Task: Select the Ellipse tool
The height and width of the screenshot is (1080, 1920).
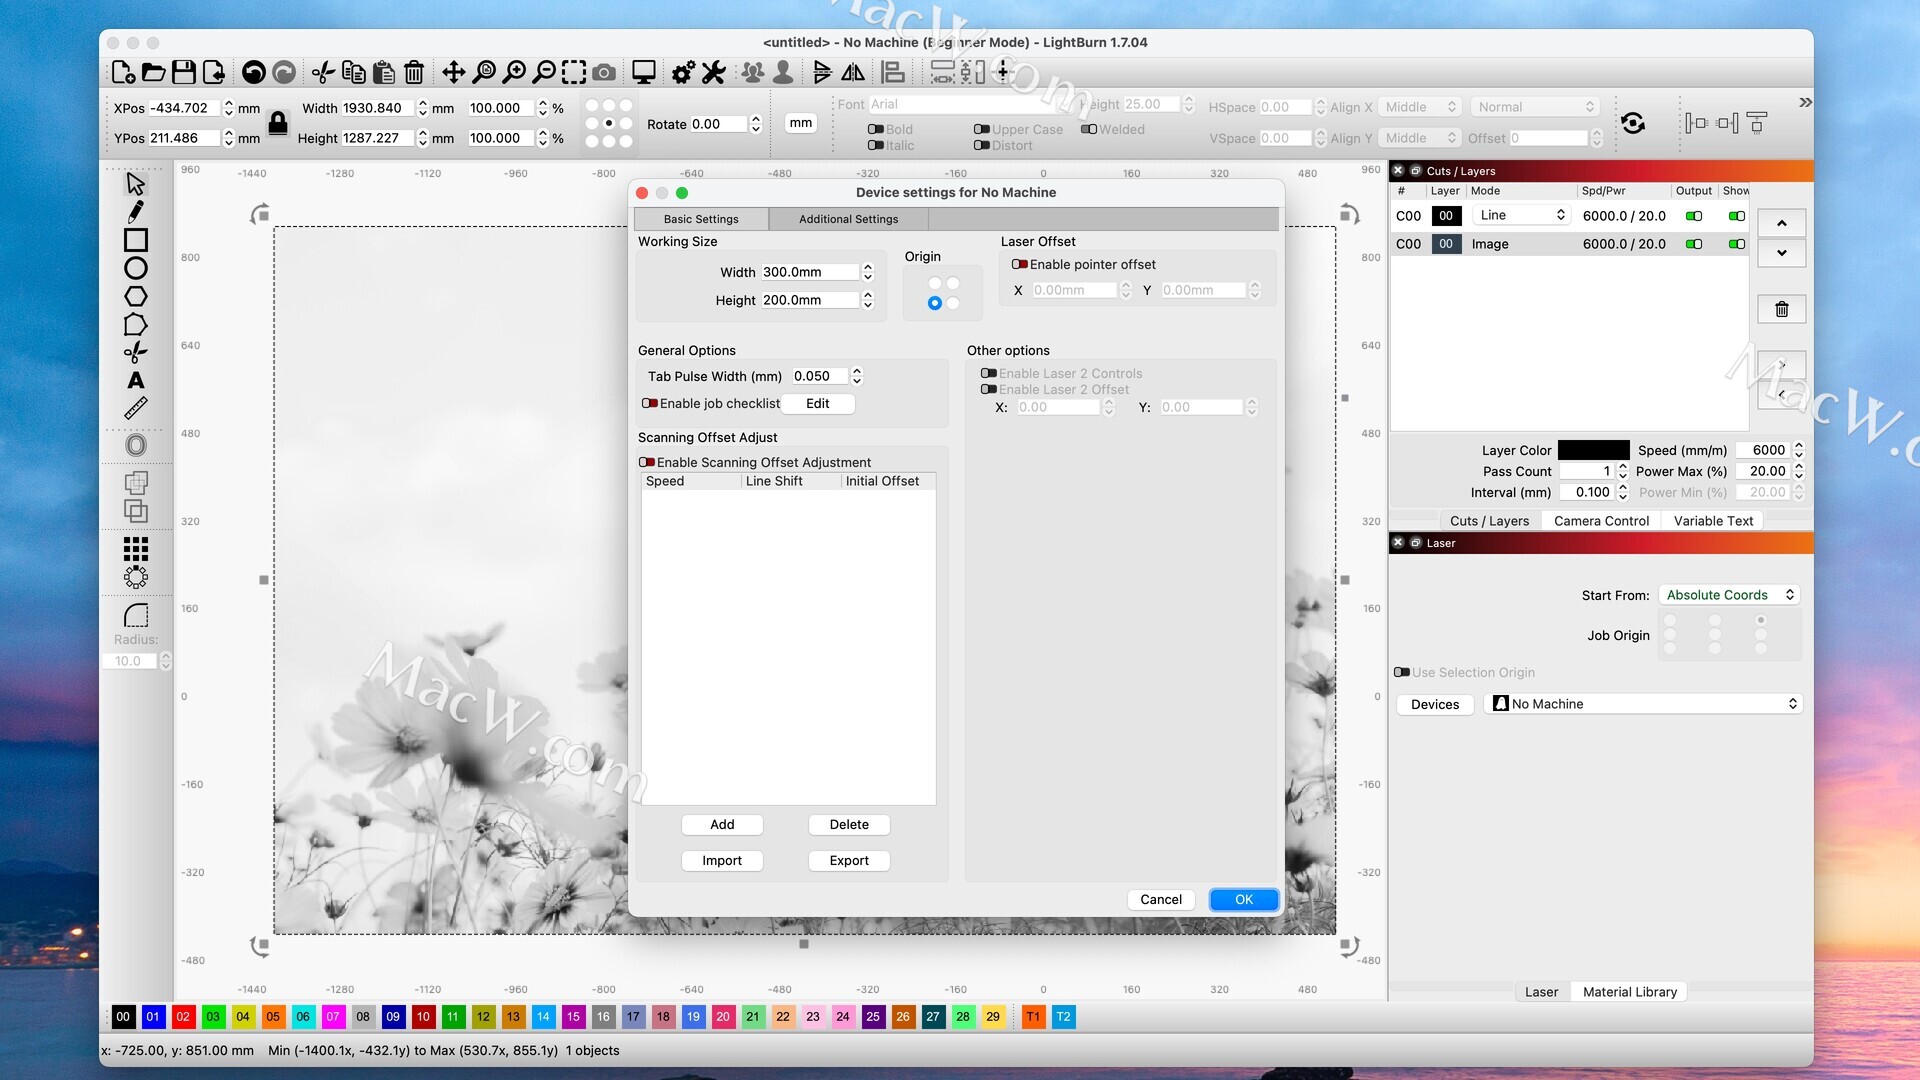Action: coord(136,268)
